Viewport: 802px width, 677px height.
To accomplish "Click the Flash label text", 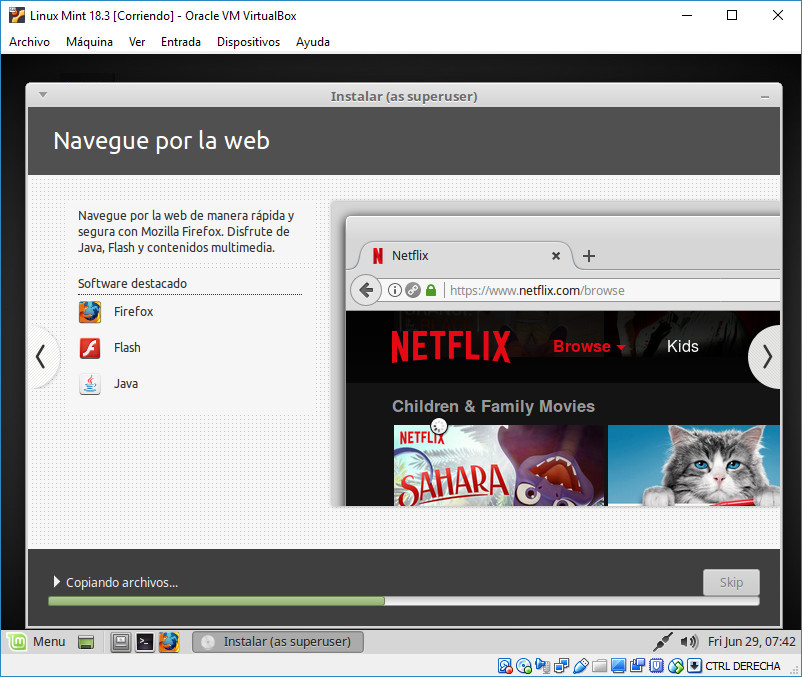I will click(x=127, y=348).
